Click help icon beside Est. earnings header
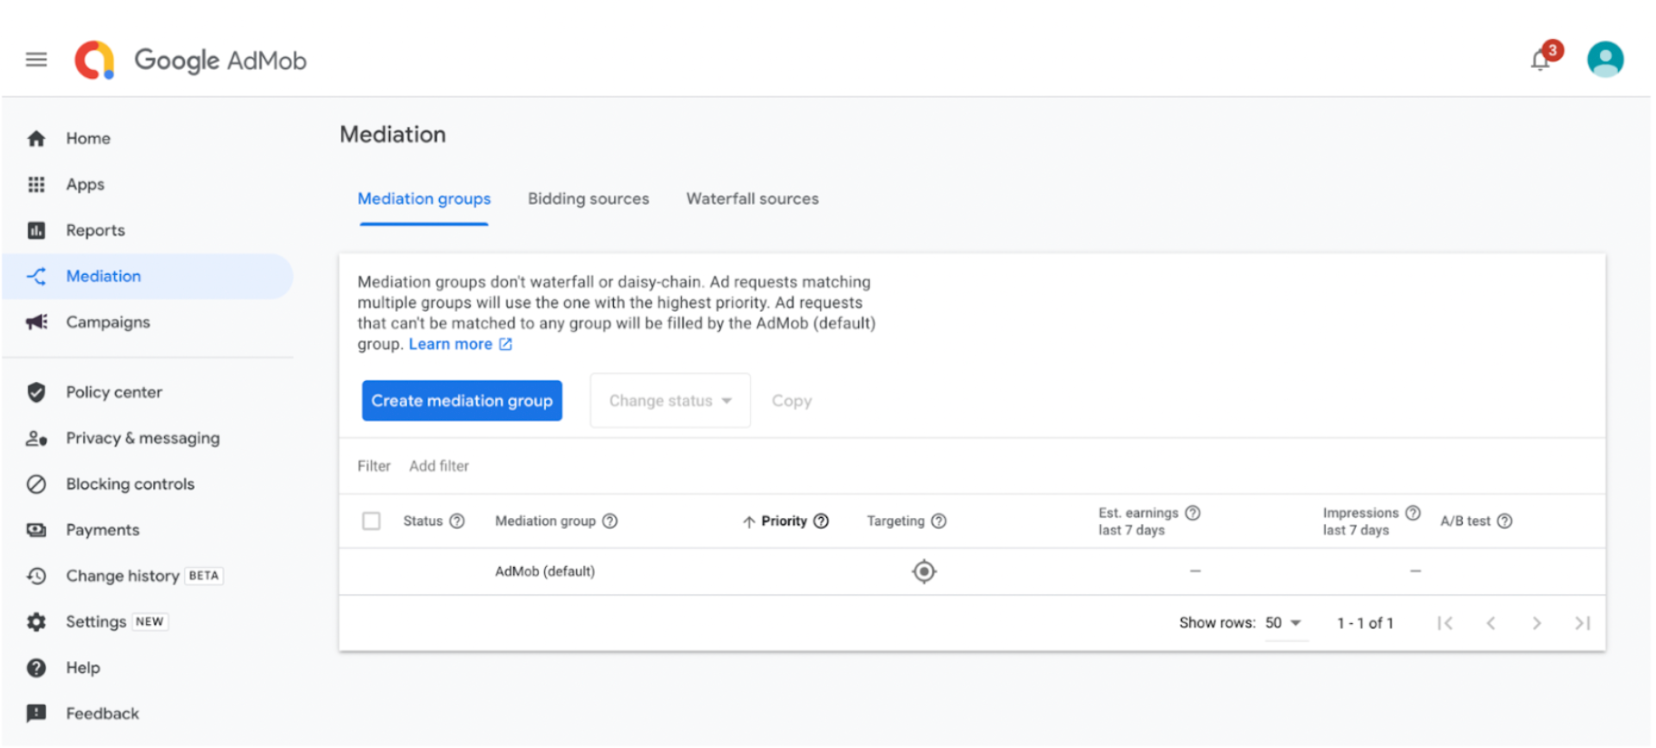The height and width of the screenshot is (748, 1656). (x=1192, y=513)
